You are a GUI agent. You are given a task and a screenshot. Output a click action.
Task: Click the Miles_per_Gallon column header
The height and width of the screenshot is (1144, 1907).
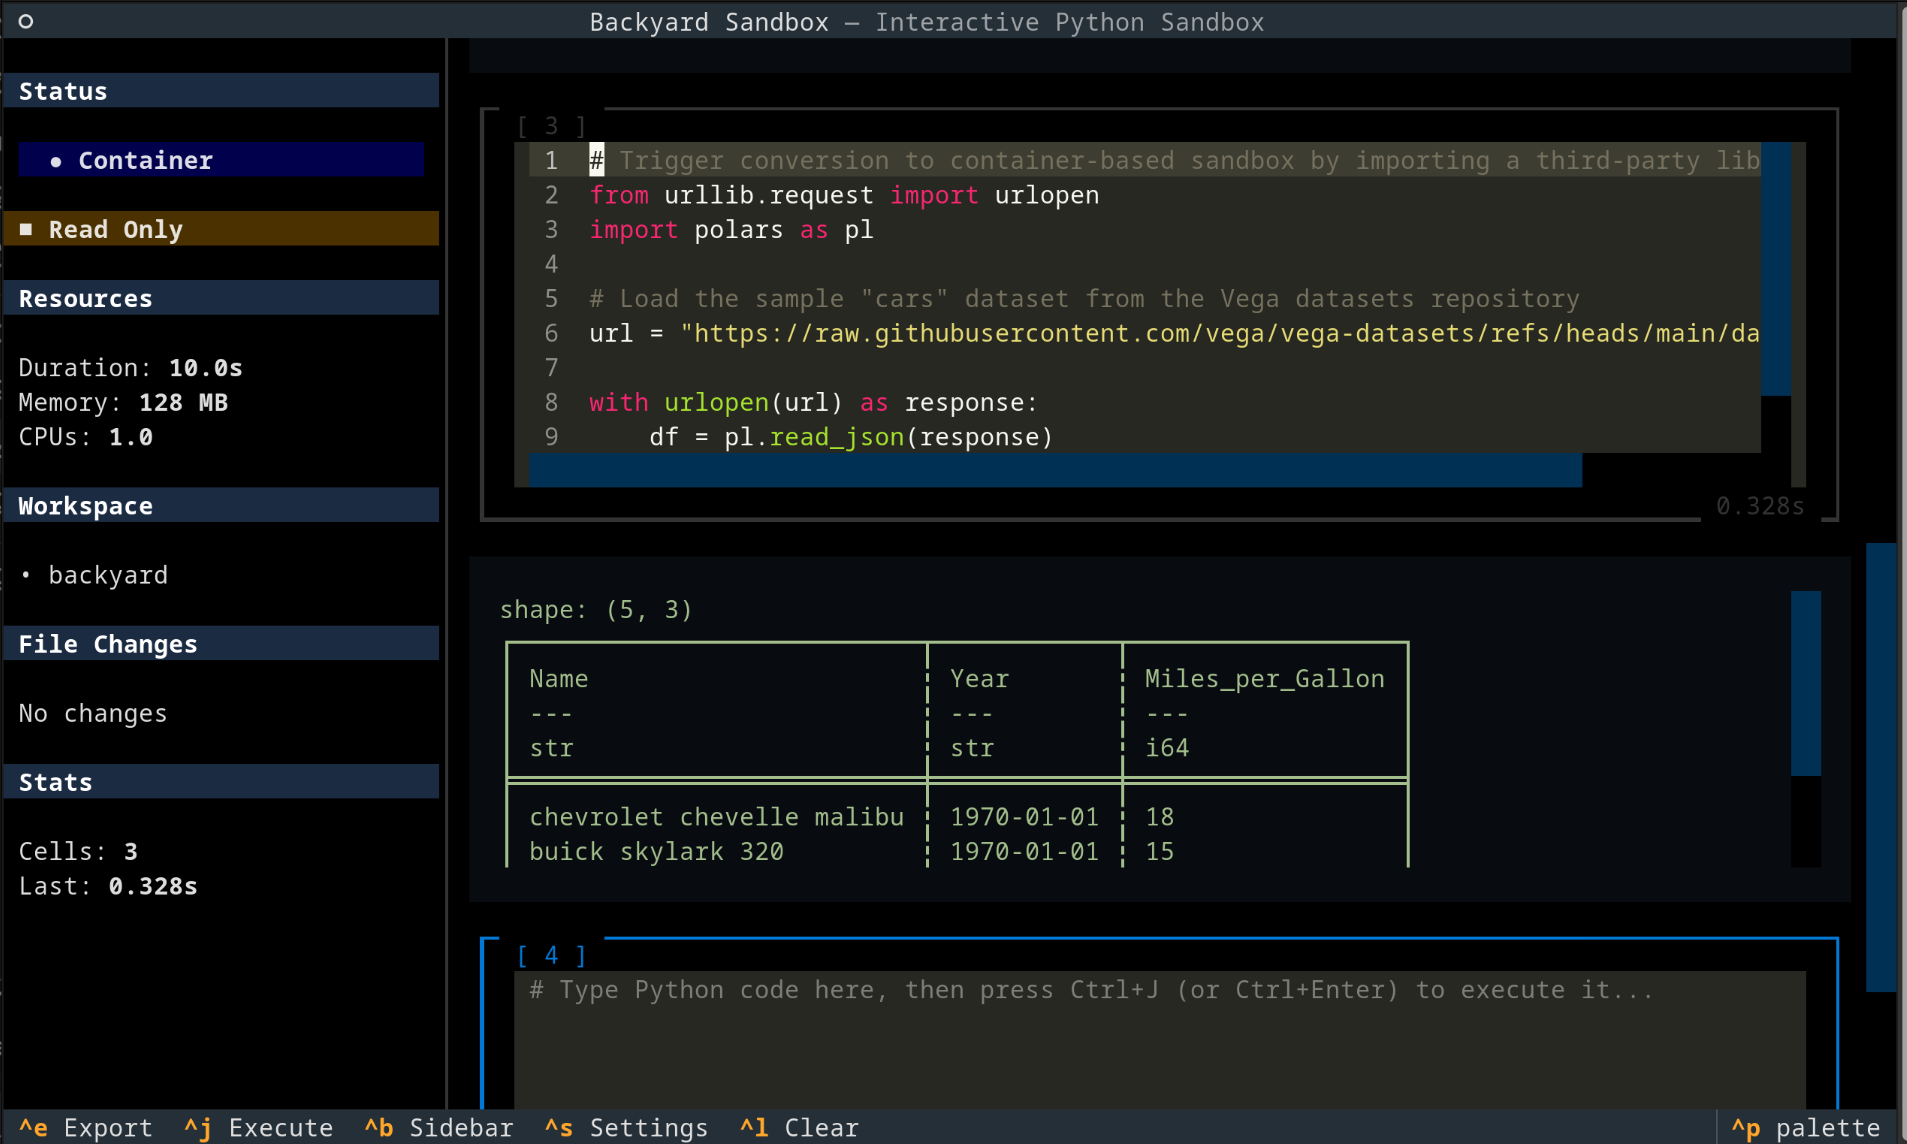click(1264, 678)
